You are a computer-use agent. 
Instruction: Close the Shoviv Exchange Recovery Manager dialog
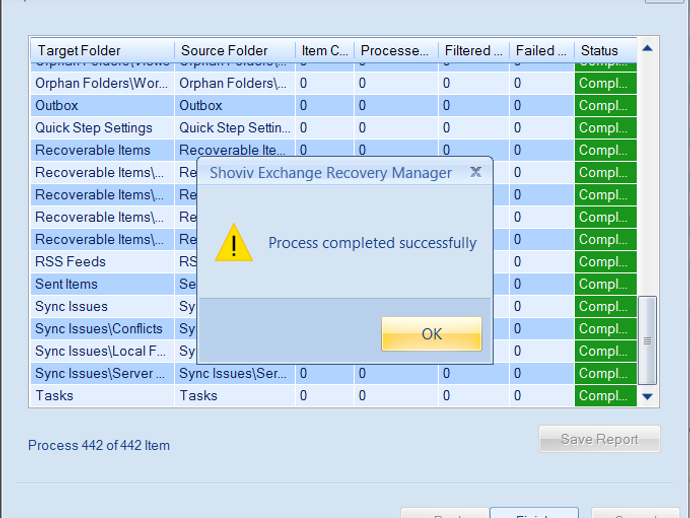[x=475, y=172]
